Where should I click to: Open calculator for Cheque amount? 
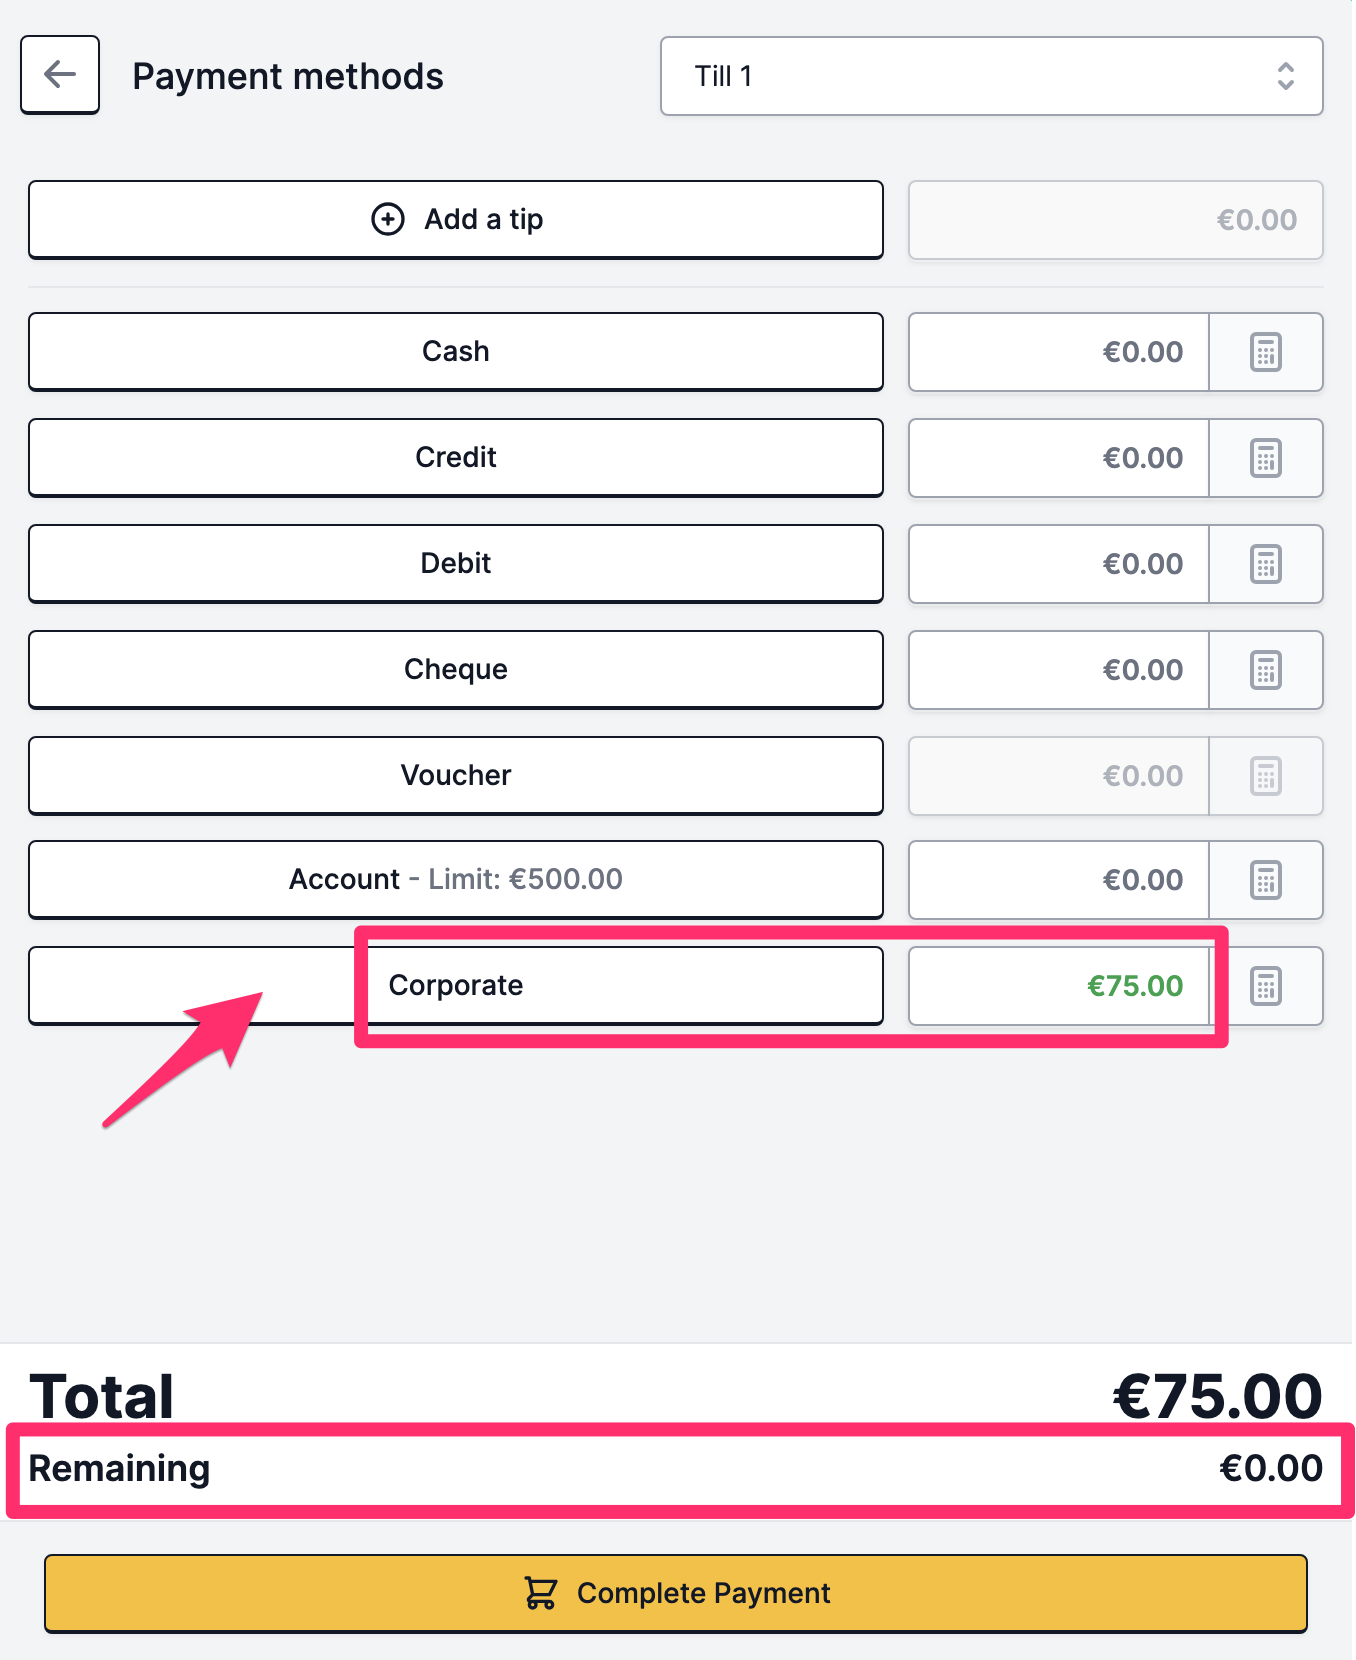(x=1266, y=670)
